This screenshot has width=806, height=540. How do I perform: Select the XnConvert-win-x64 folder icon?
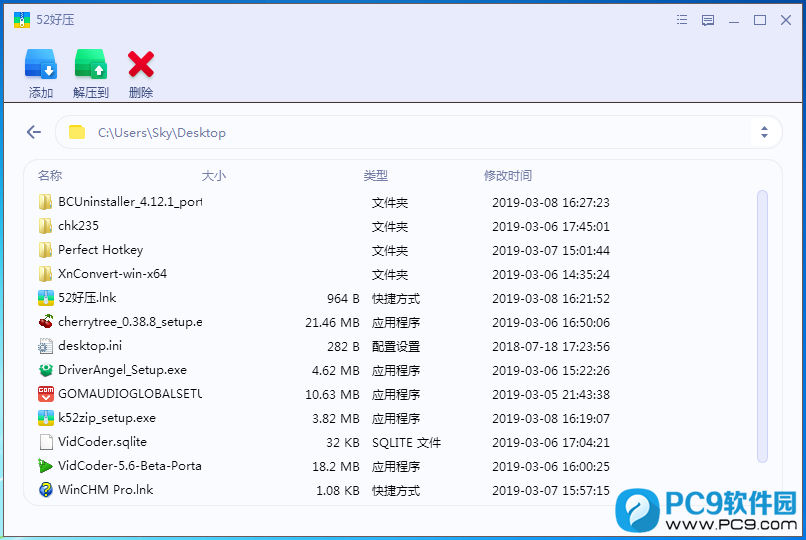[45, 274]
